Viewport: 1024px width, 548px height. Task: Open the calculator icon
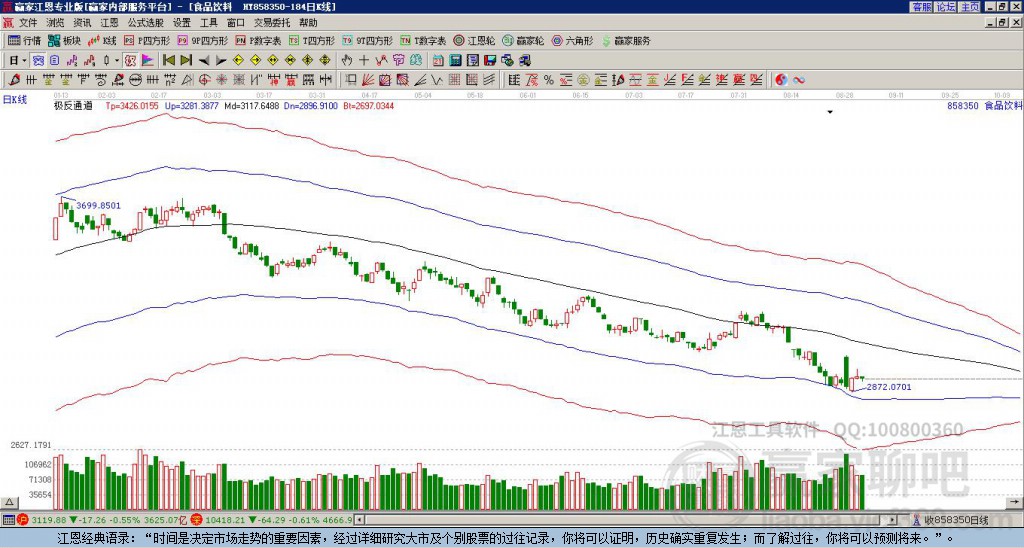click(x=455, y=61)
